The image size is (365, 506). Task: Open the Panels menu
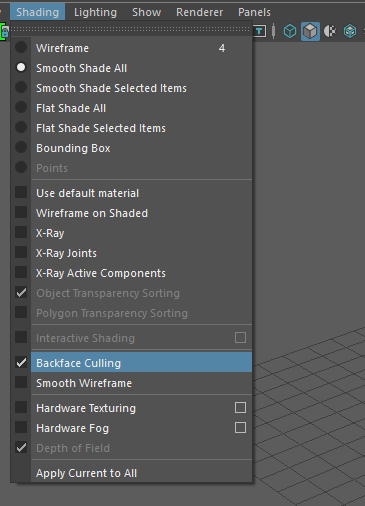click(254, 12)
